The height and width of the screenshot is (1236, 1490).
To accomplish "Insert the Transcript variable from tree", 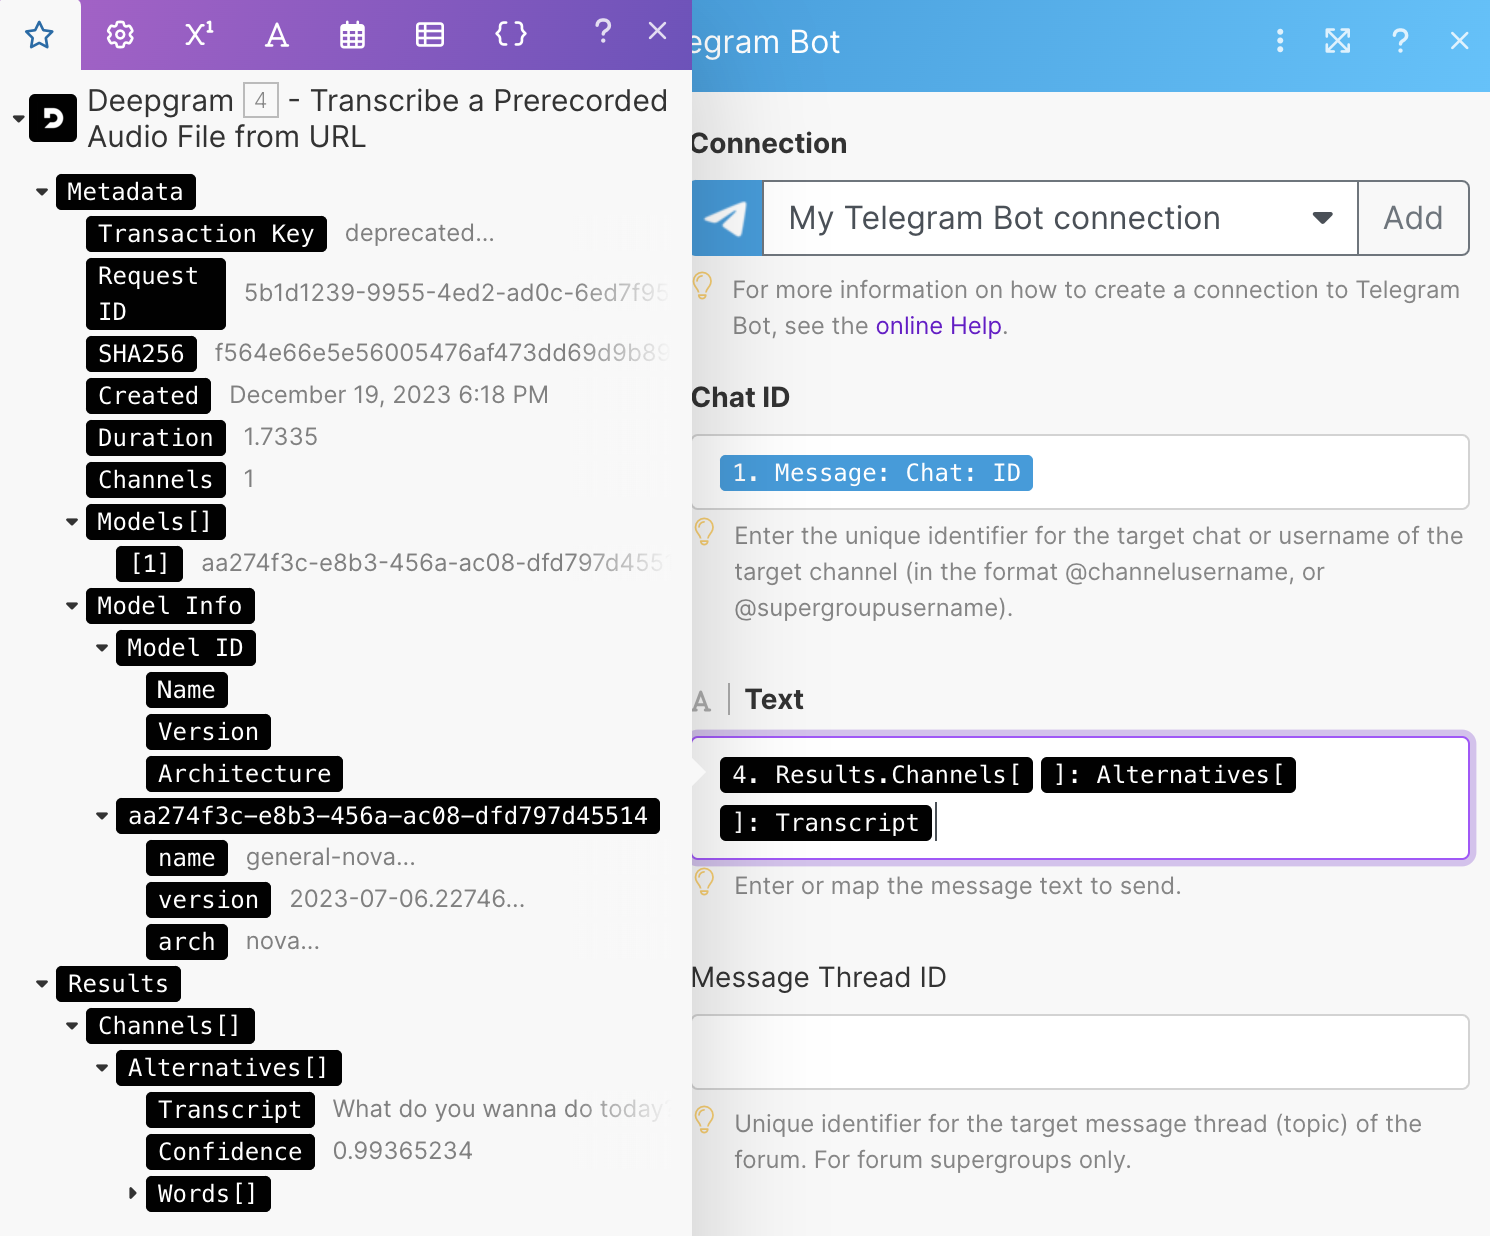I will click(x=230, y=1110).
